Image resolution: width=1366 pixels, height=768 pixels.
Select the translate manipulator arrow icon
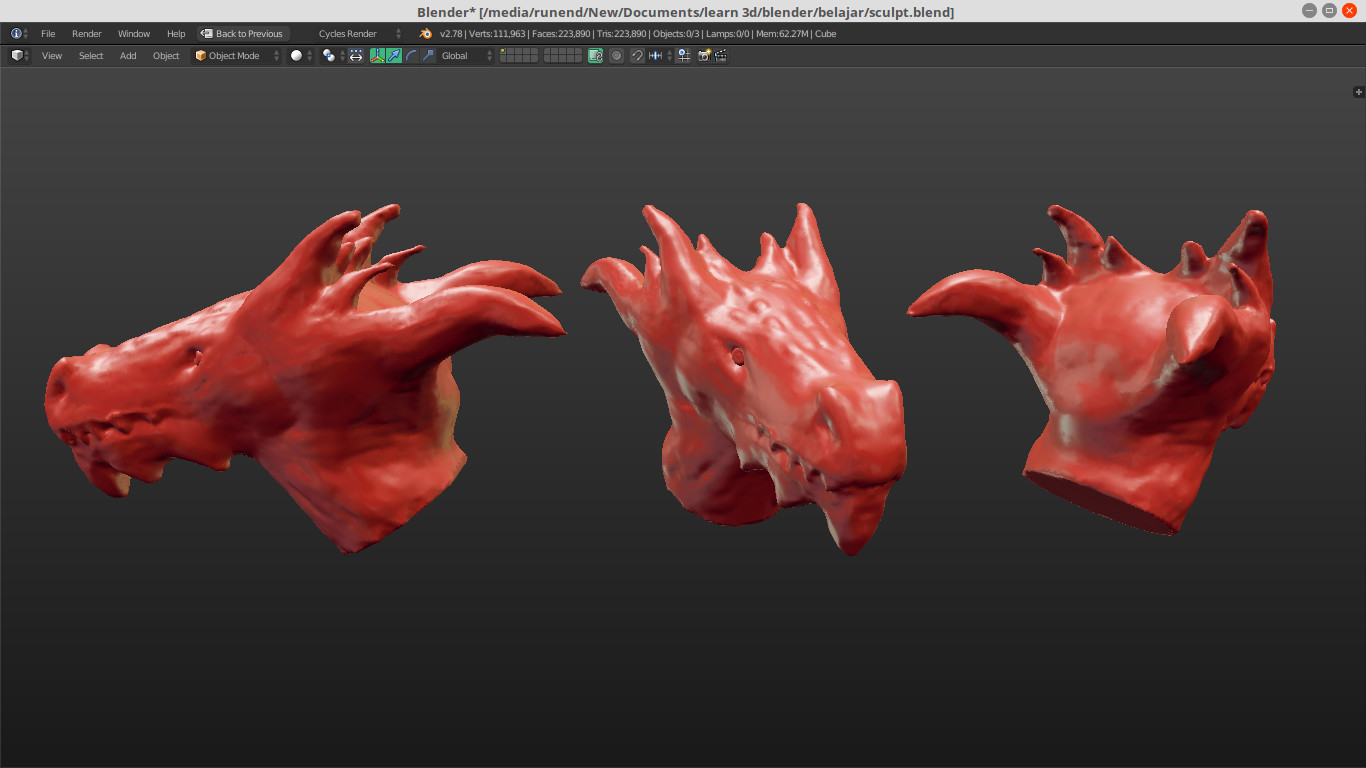click(x=392, y=55)
